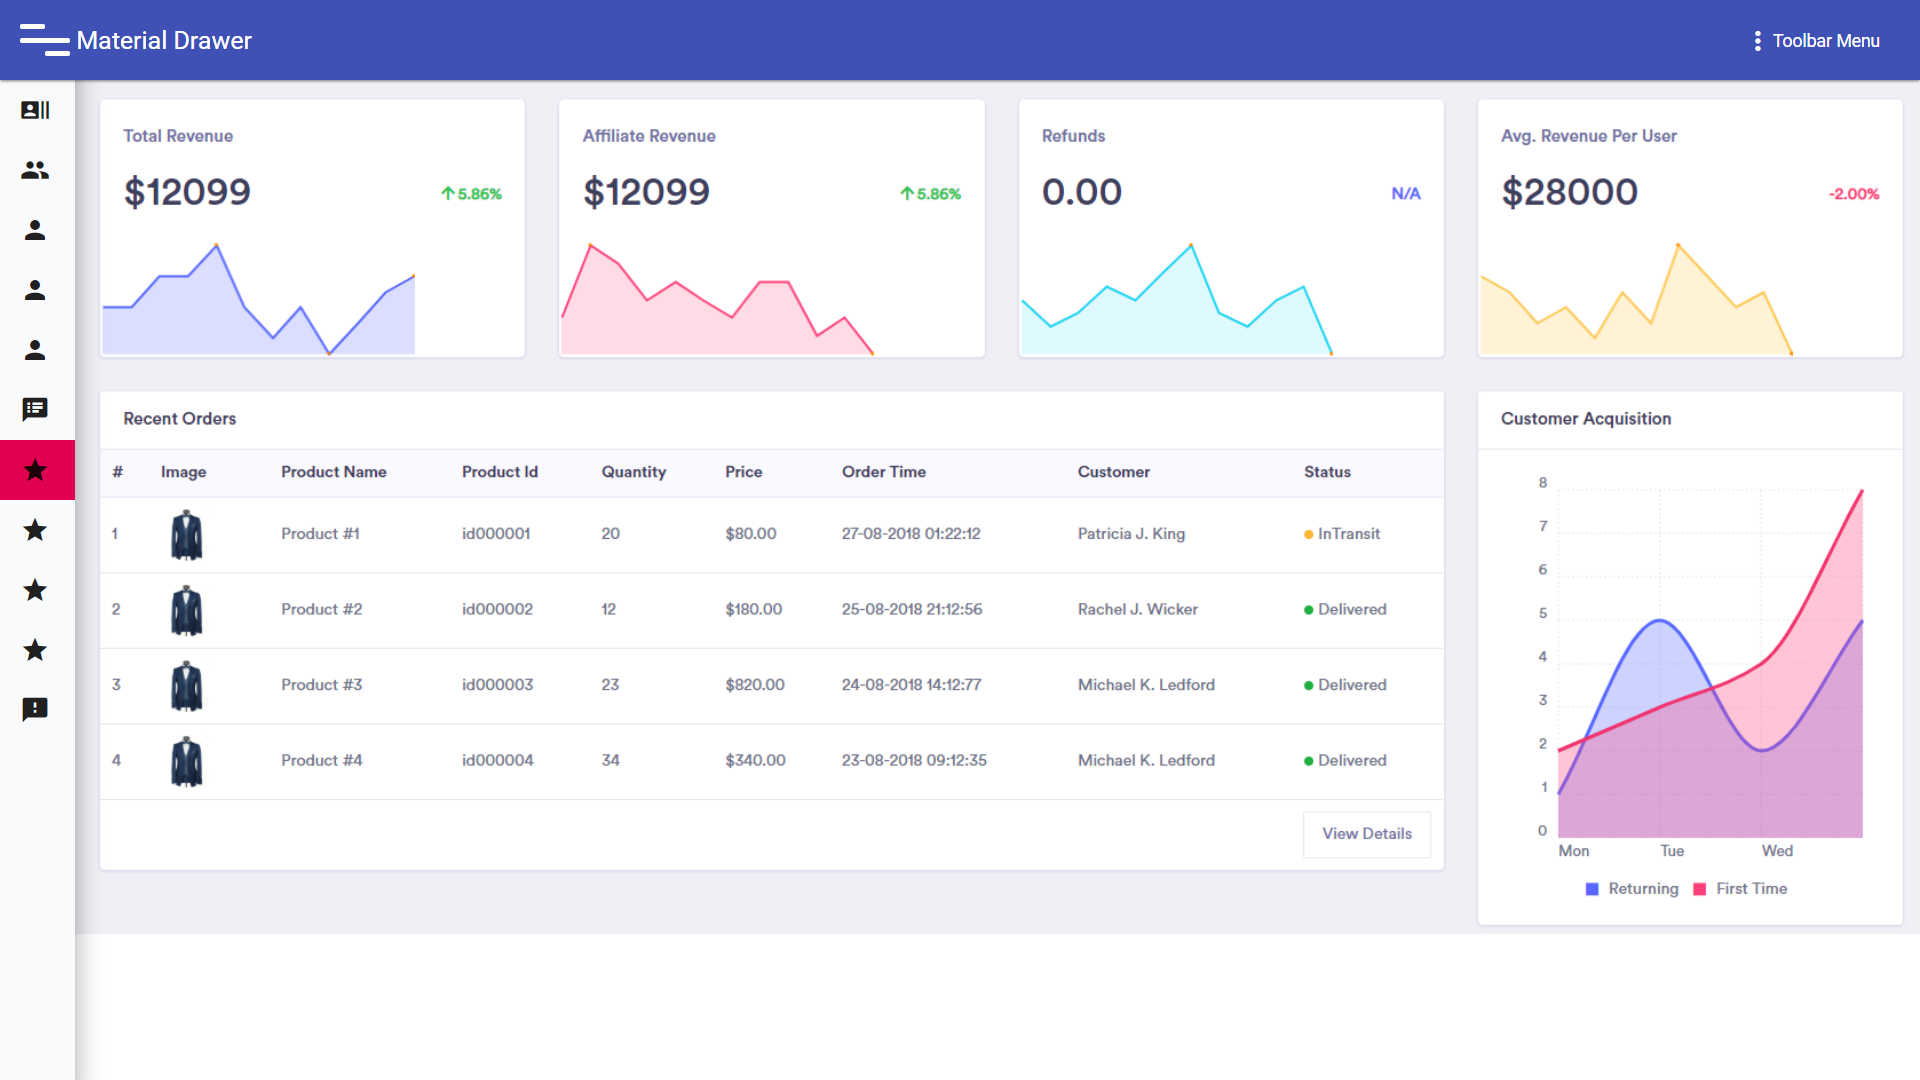Click customer name Rachel J. Wicker

point(1137,609)
